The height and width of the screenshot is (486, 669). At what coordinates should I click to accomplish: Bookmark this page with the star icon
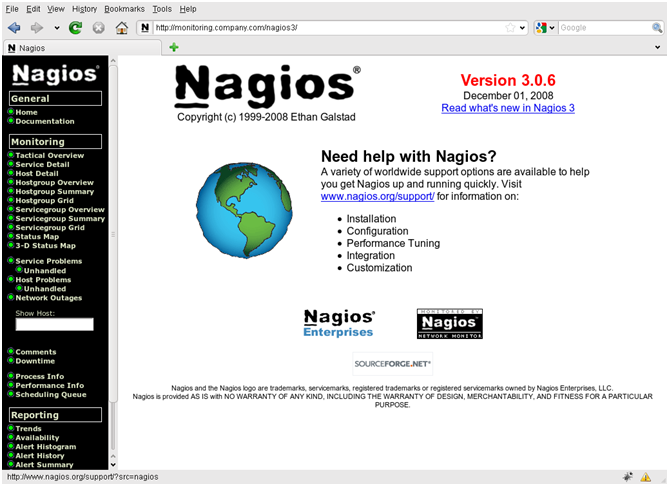[510, 28]
